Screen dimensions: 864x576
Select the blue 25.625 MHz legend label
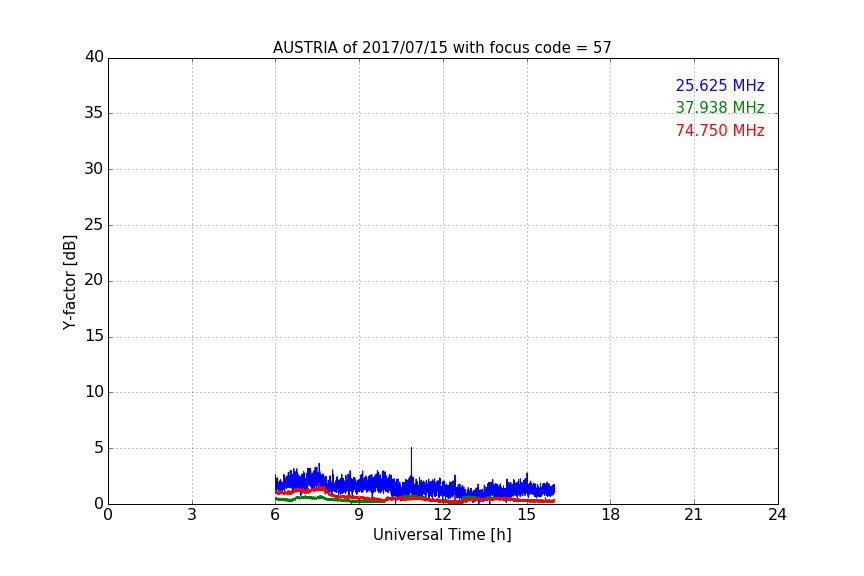click(719, 86)
